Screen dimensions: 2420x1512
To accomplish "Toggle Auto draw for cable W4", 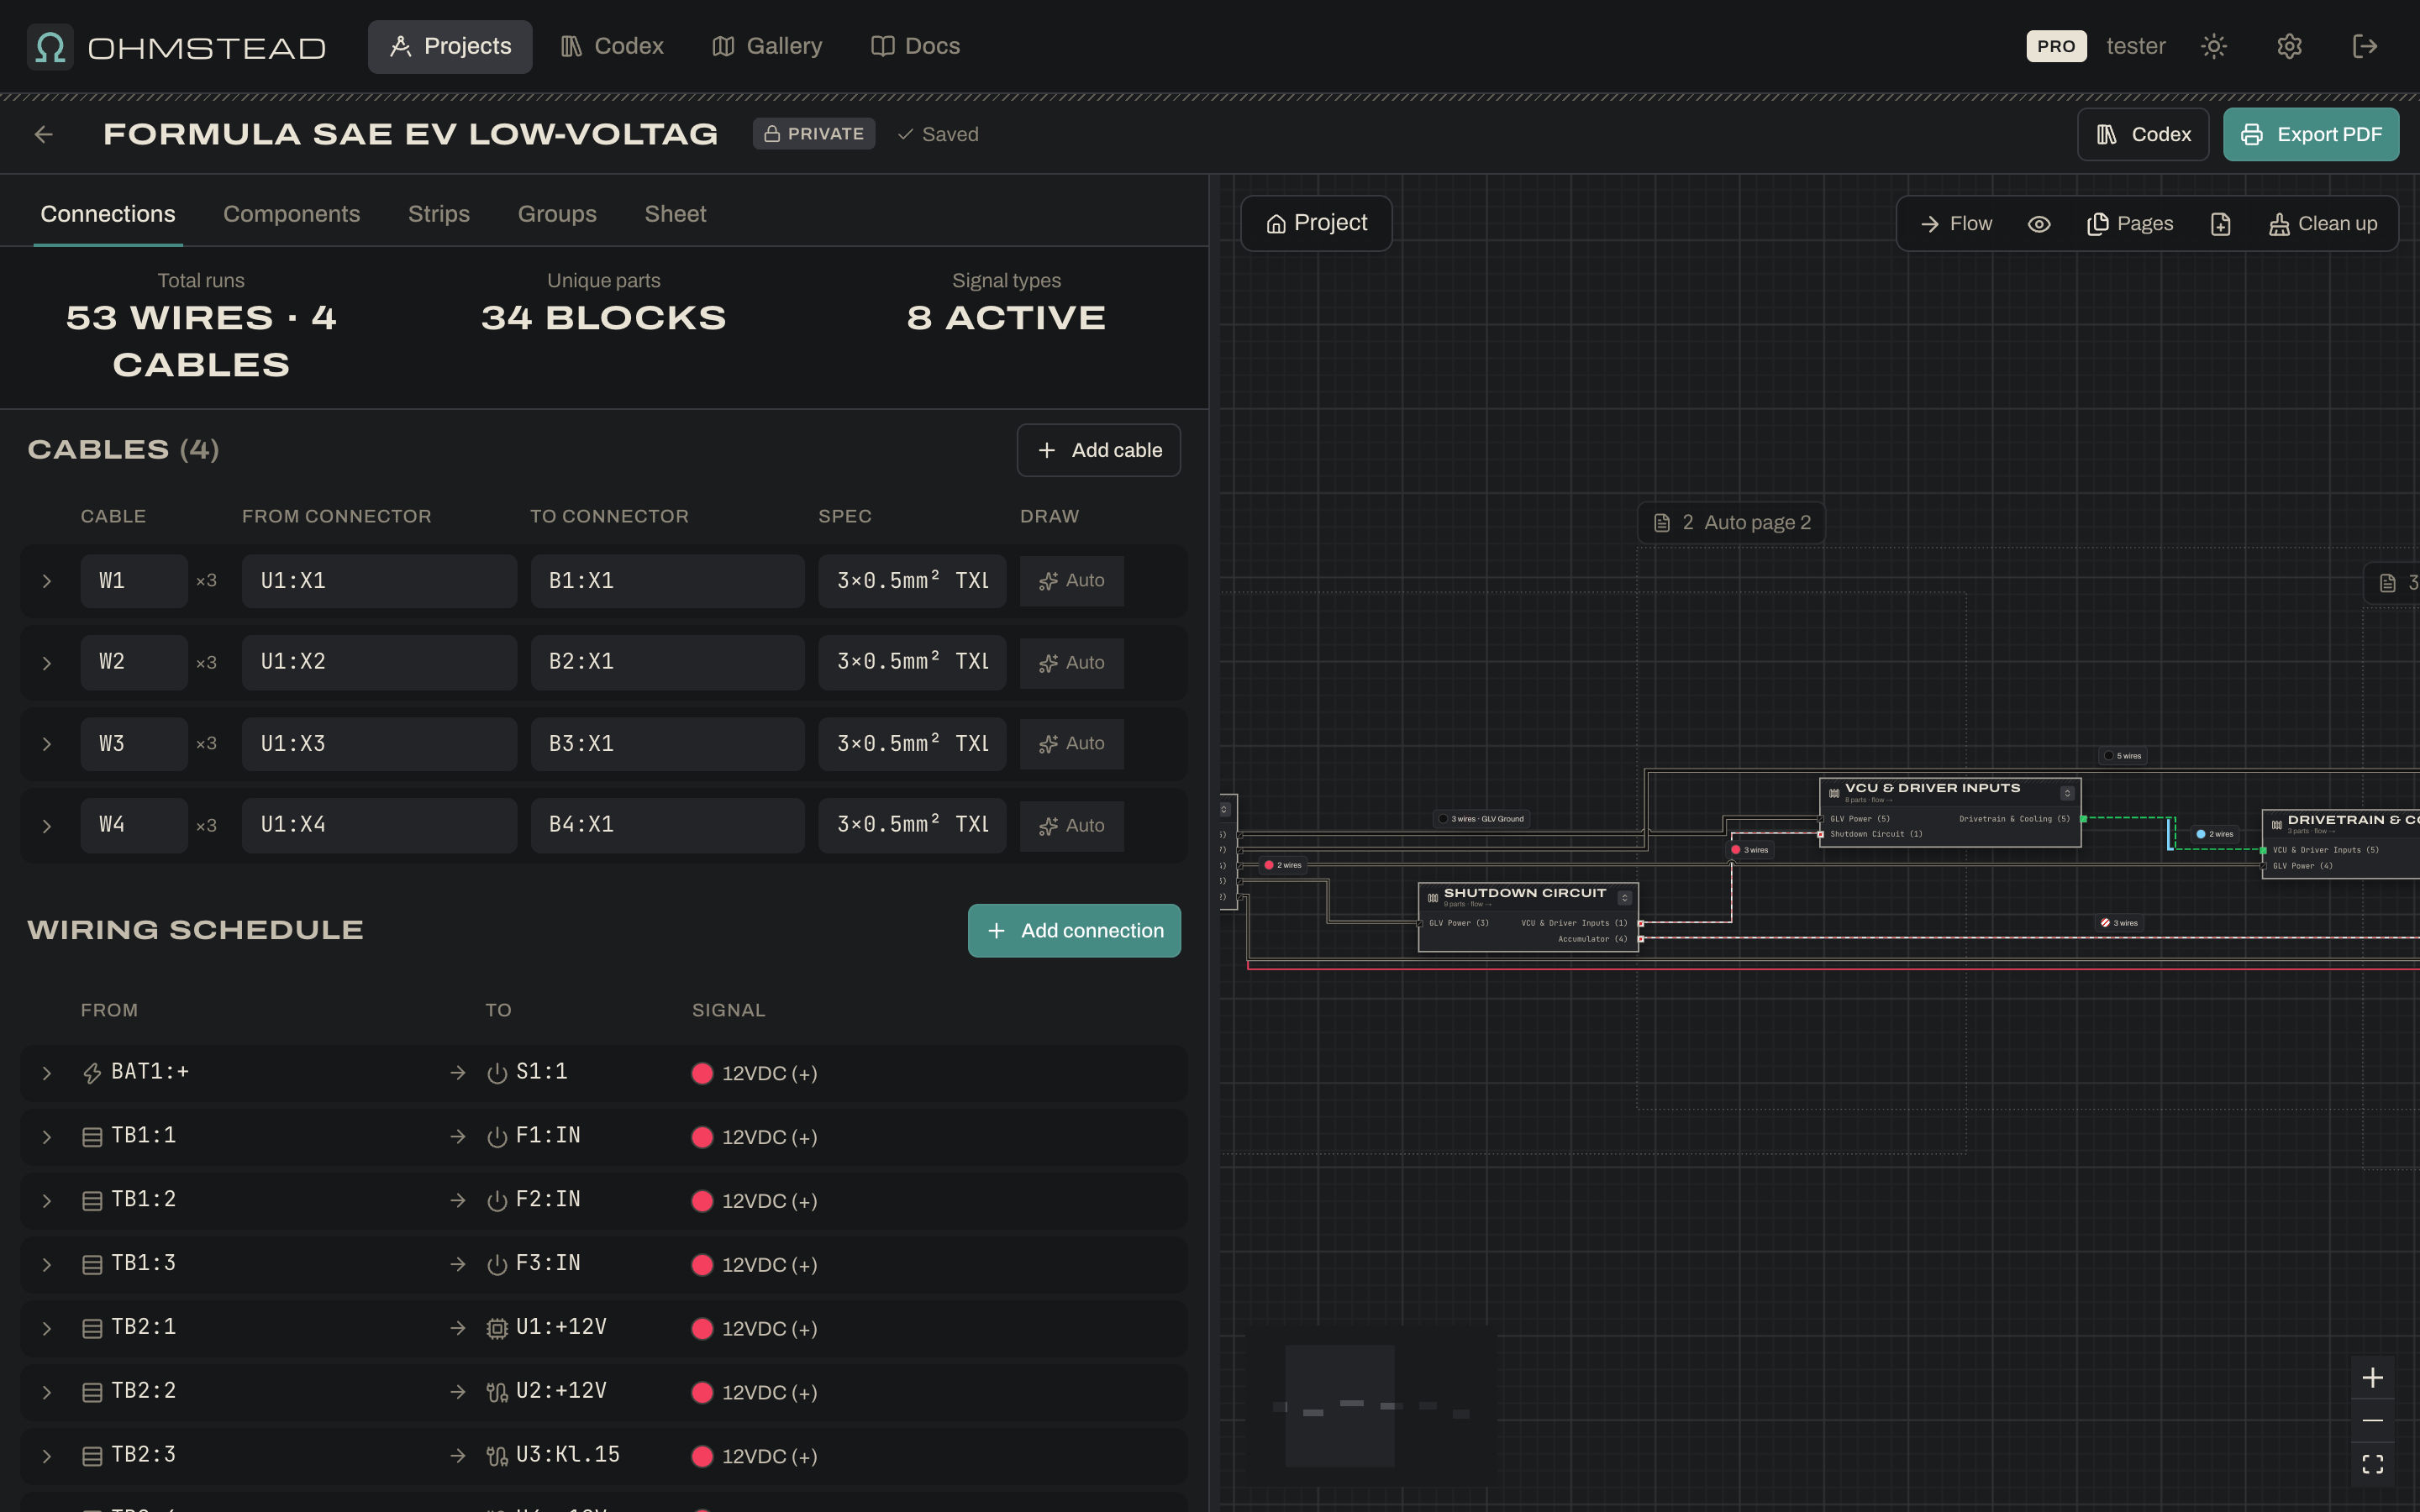I will pos(1072,826).
